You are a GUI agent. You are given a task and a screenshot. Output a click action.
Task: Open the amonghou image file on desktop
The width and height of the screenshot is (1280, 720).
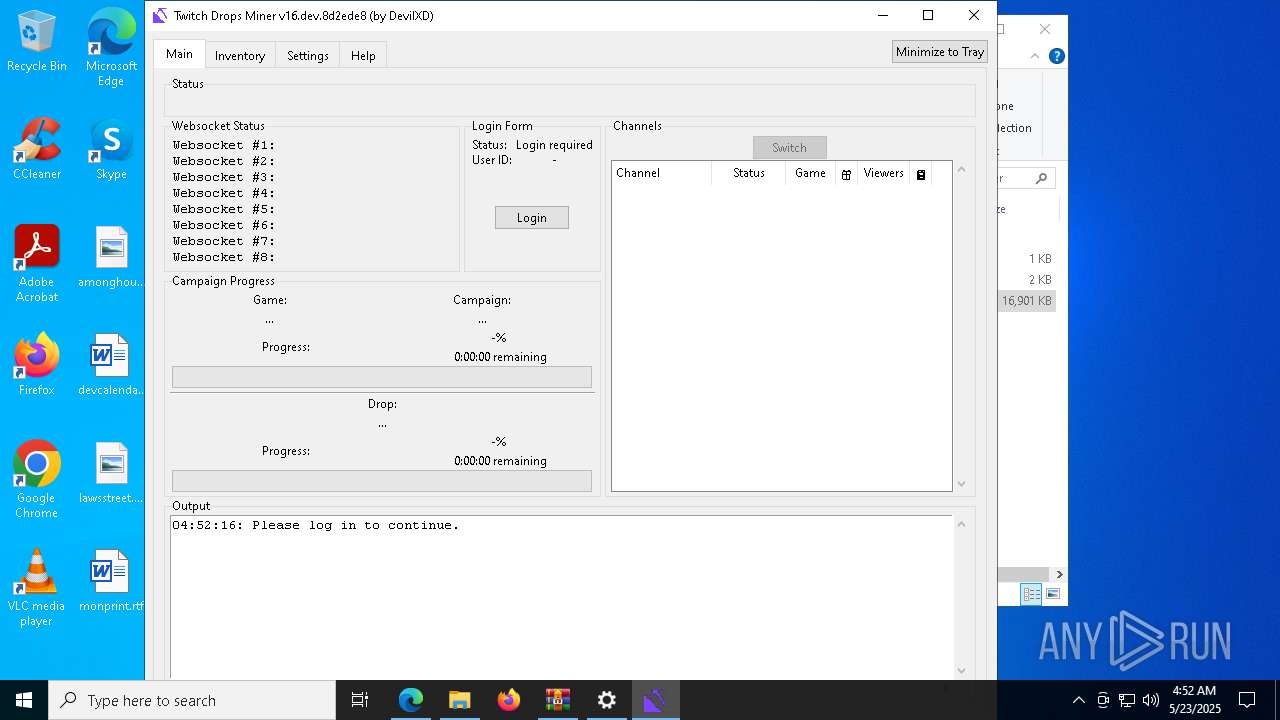point(111,257)
